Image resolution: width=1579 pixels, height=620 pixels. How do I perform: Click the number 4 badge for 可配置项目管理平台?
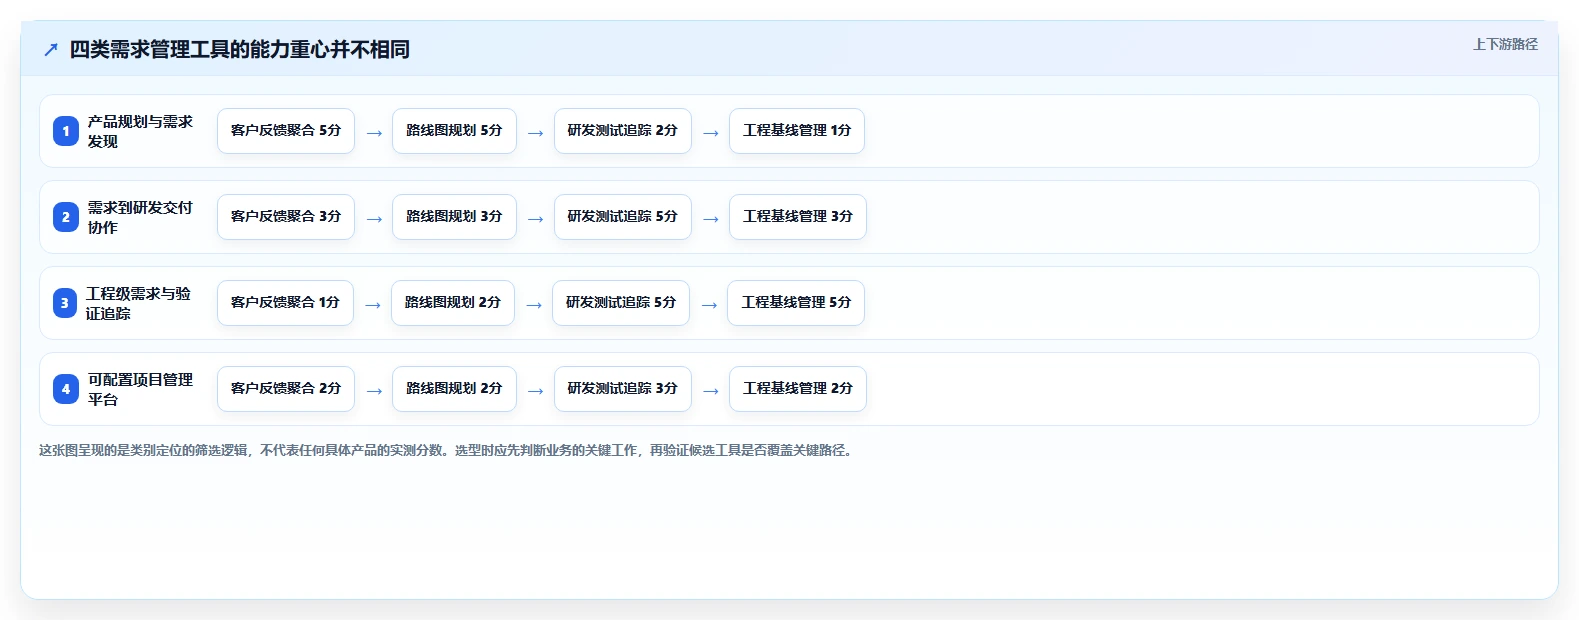click(66, 389)
